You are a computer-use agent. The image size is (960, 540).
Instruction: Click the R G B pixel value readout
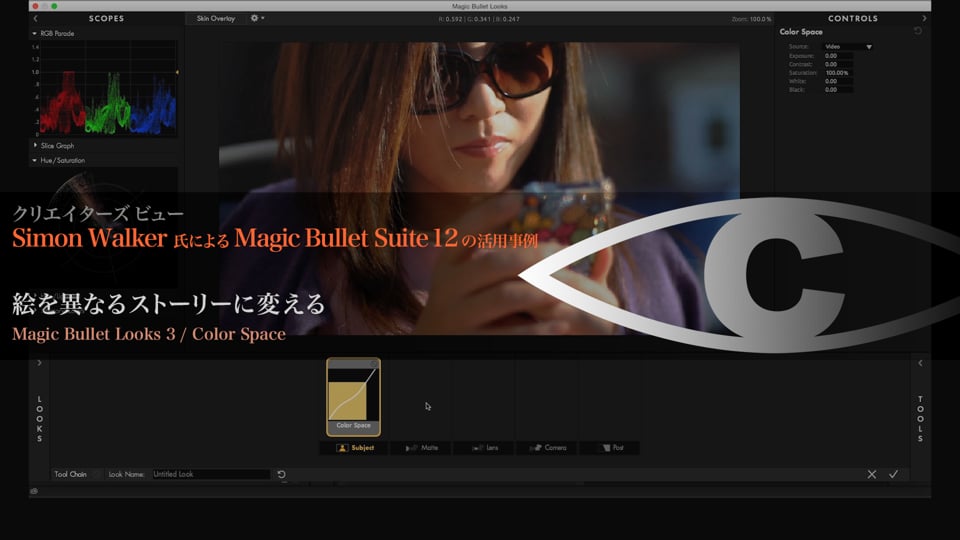pyautogui.click(x=479, y=19)
